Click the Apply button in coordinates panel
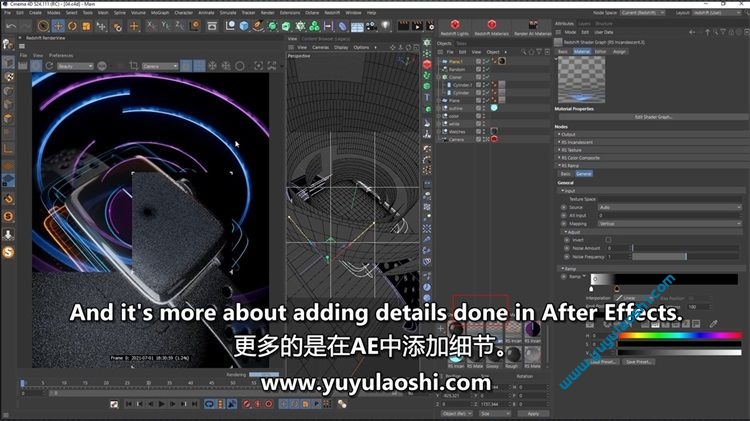This screenshot has width=750, height=421. click(533, 413)
